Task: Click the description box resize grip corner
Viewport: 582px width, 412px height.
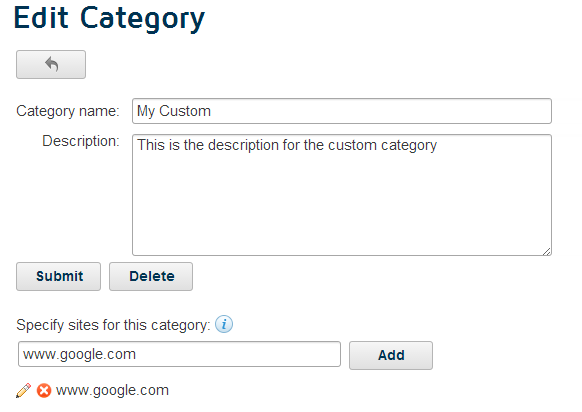Action: click(546, 251)
